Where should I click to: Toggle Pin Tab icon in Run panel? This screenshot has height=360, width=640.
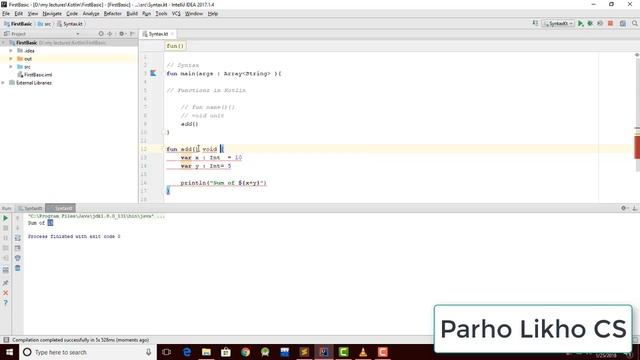(x=5, y=282)
